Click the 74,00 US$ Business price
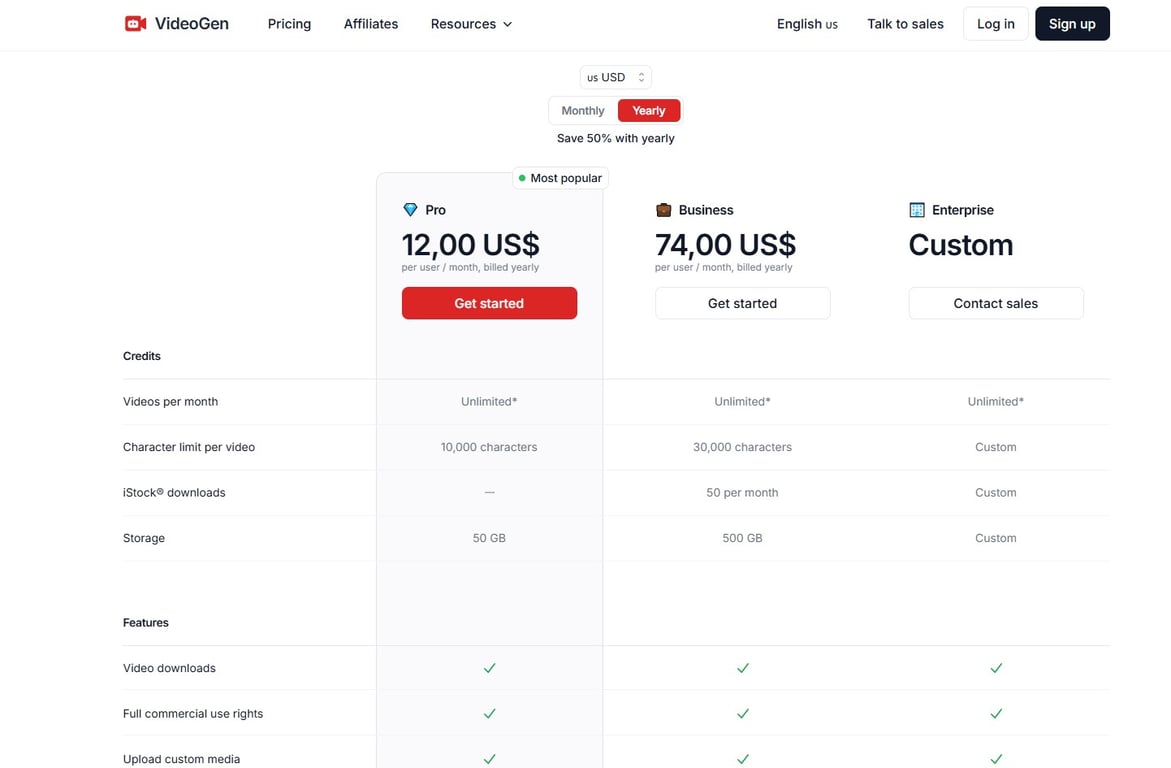 point(725,244)
